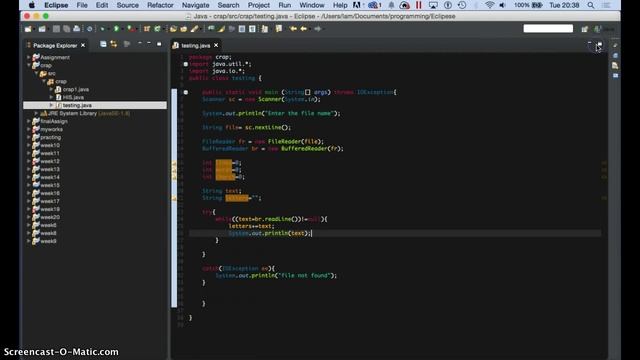Click the Save toolbar icon

coord(56,29)
